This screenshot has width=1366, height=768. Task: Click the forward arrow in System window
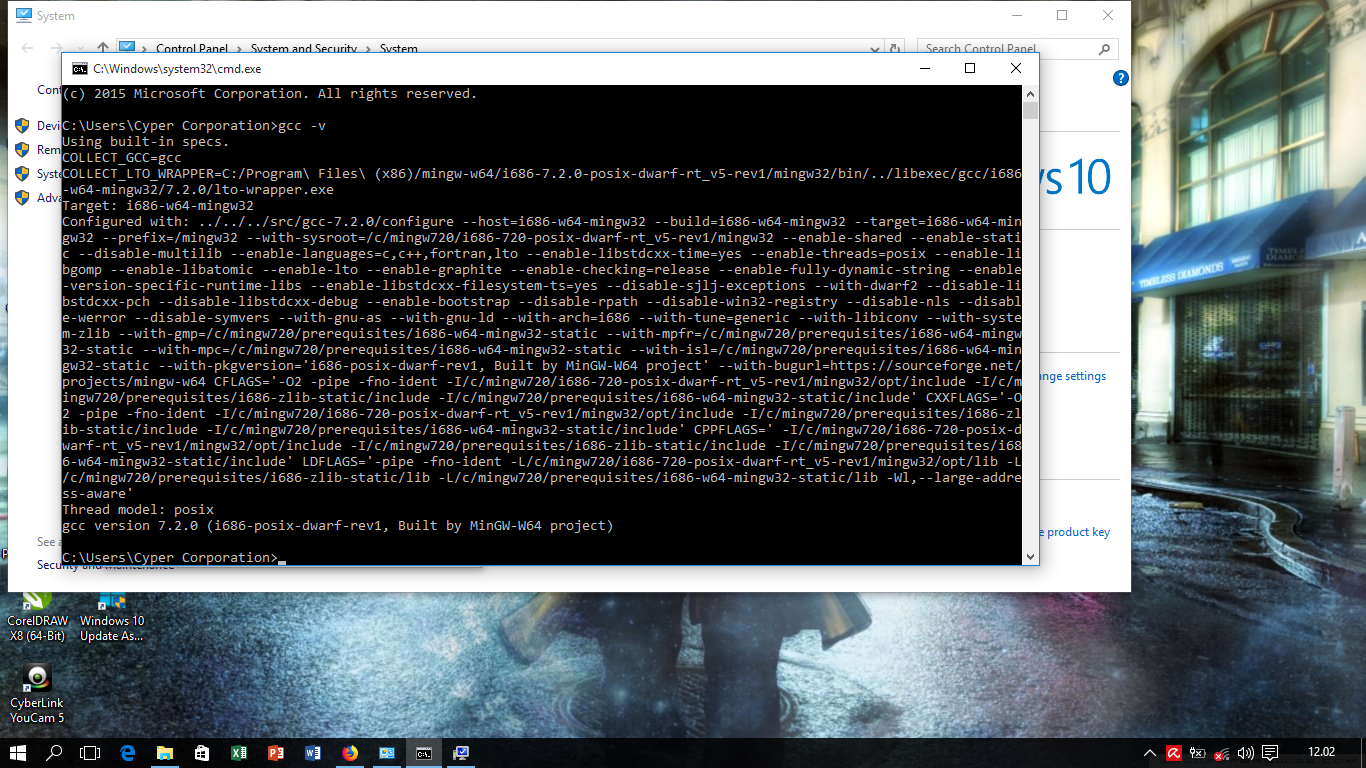click(56, 48)
